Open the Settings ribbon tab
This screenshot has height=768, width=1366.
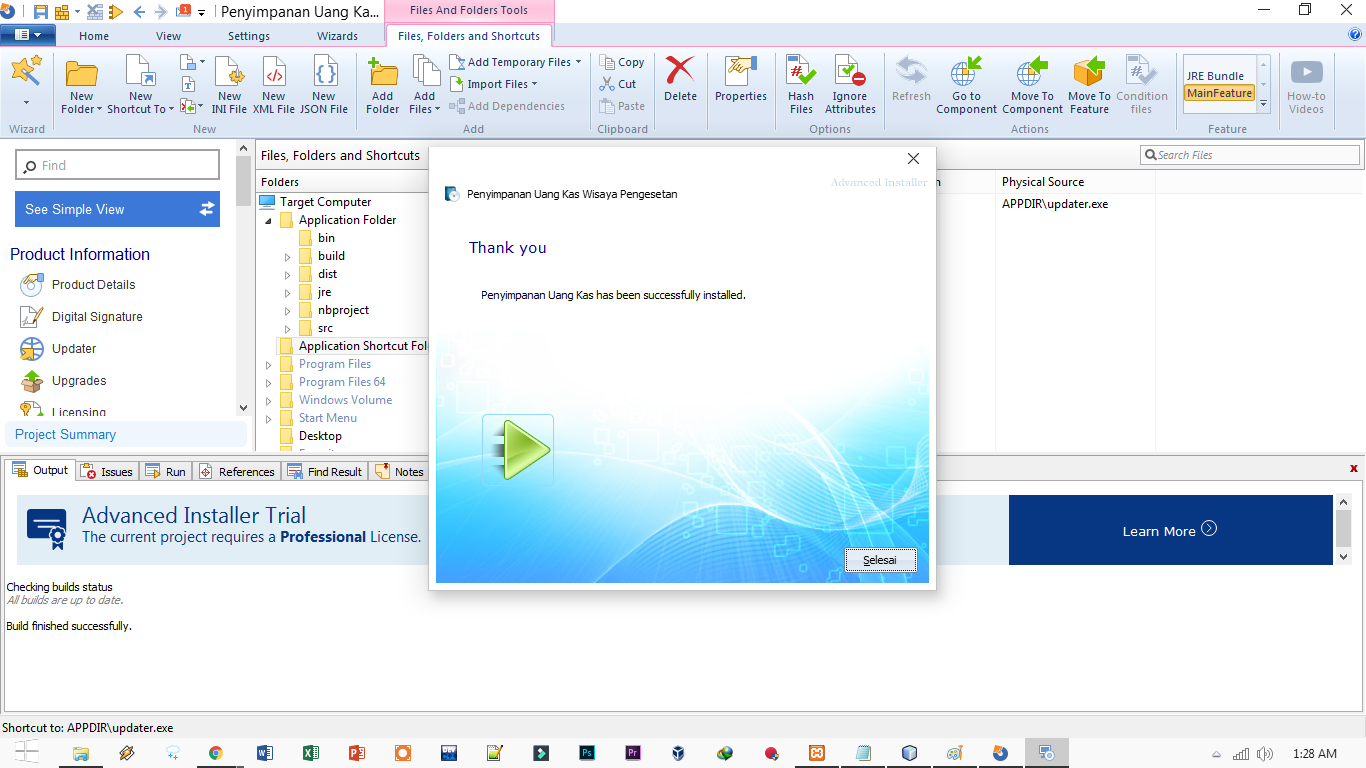coord(249,36)
